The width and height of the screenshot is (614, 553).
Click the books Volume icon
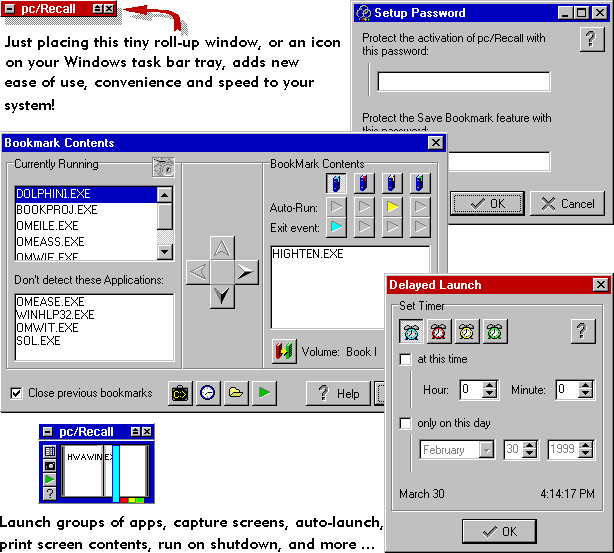tap(284, 351)
